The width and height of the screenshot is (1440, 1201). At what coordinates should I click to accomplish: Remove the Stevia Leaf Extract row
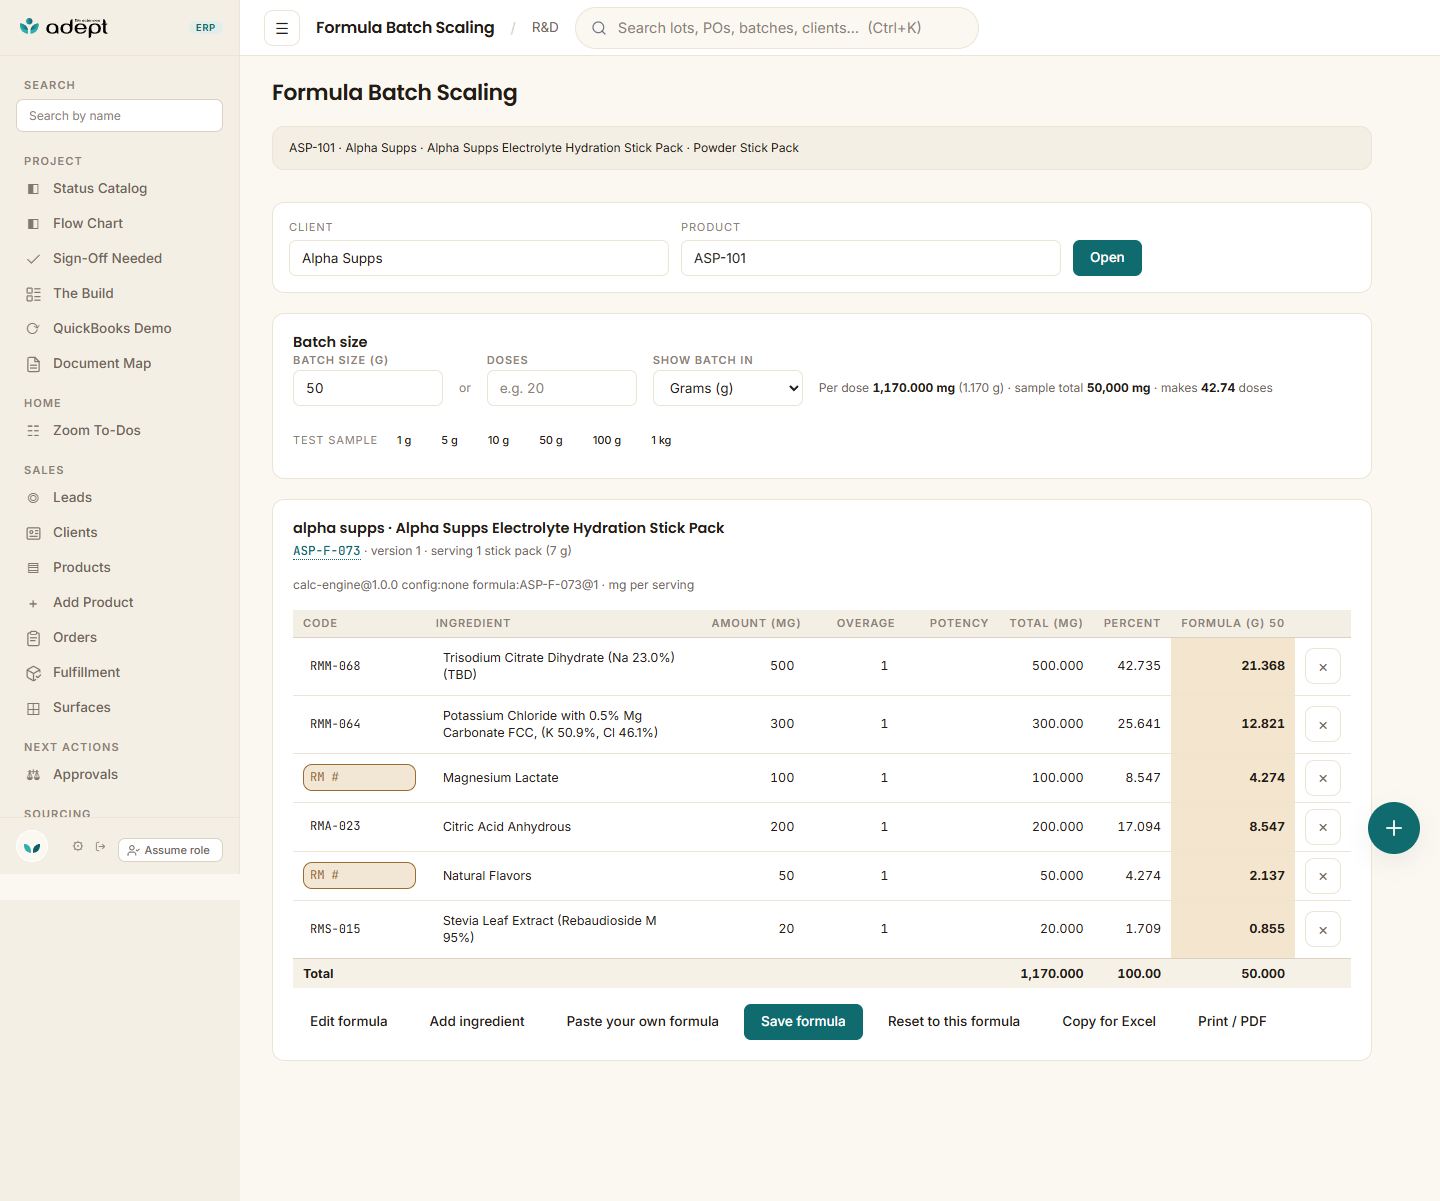coord(1323,930)
